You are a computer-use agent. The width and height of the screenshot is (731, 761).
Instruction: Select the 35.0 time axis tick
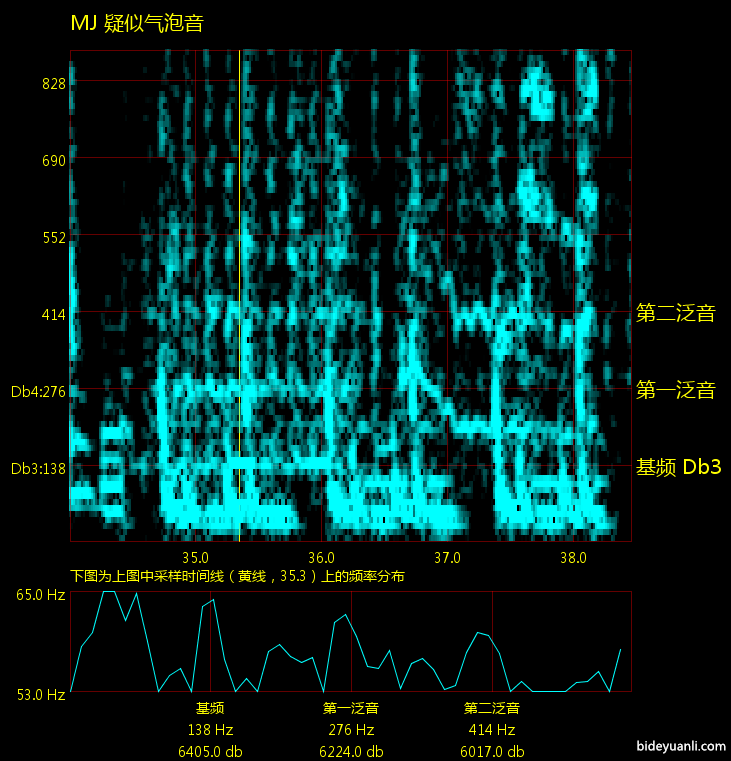click(x=195, y=557)
